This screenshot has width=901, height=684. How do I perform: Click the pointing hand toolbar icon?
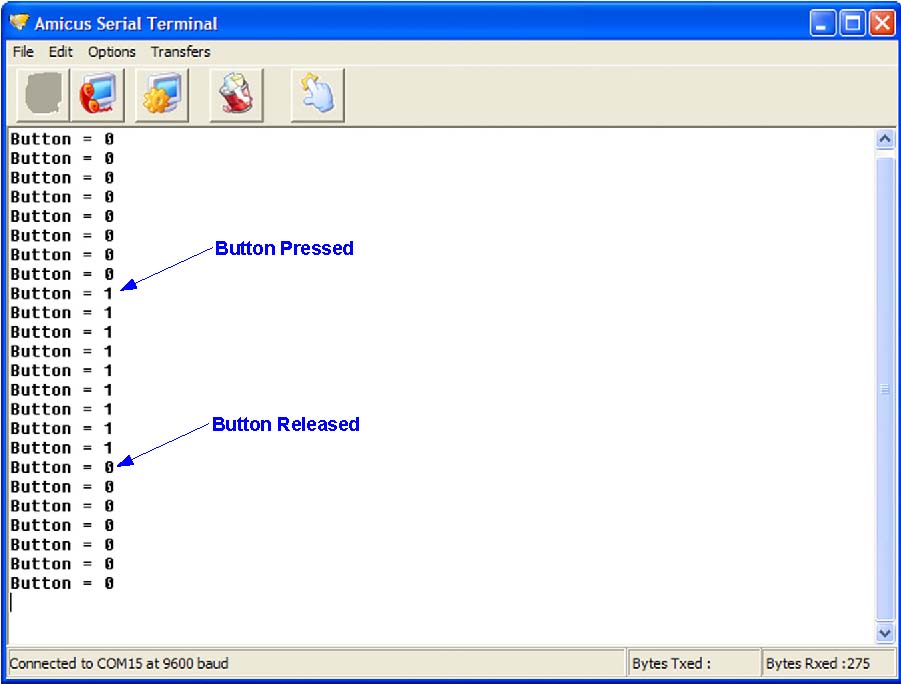pyautogui.click(x=318, y=95)
